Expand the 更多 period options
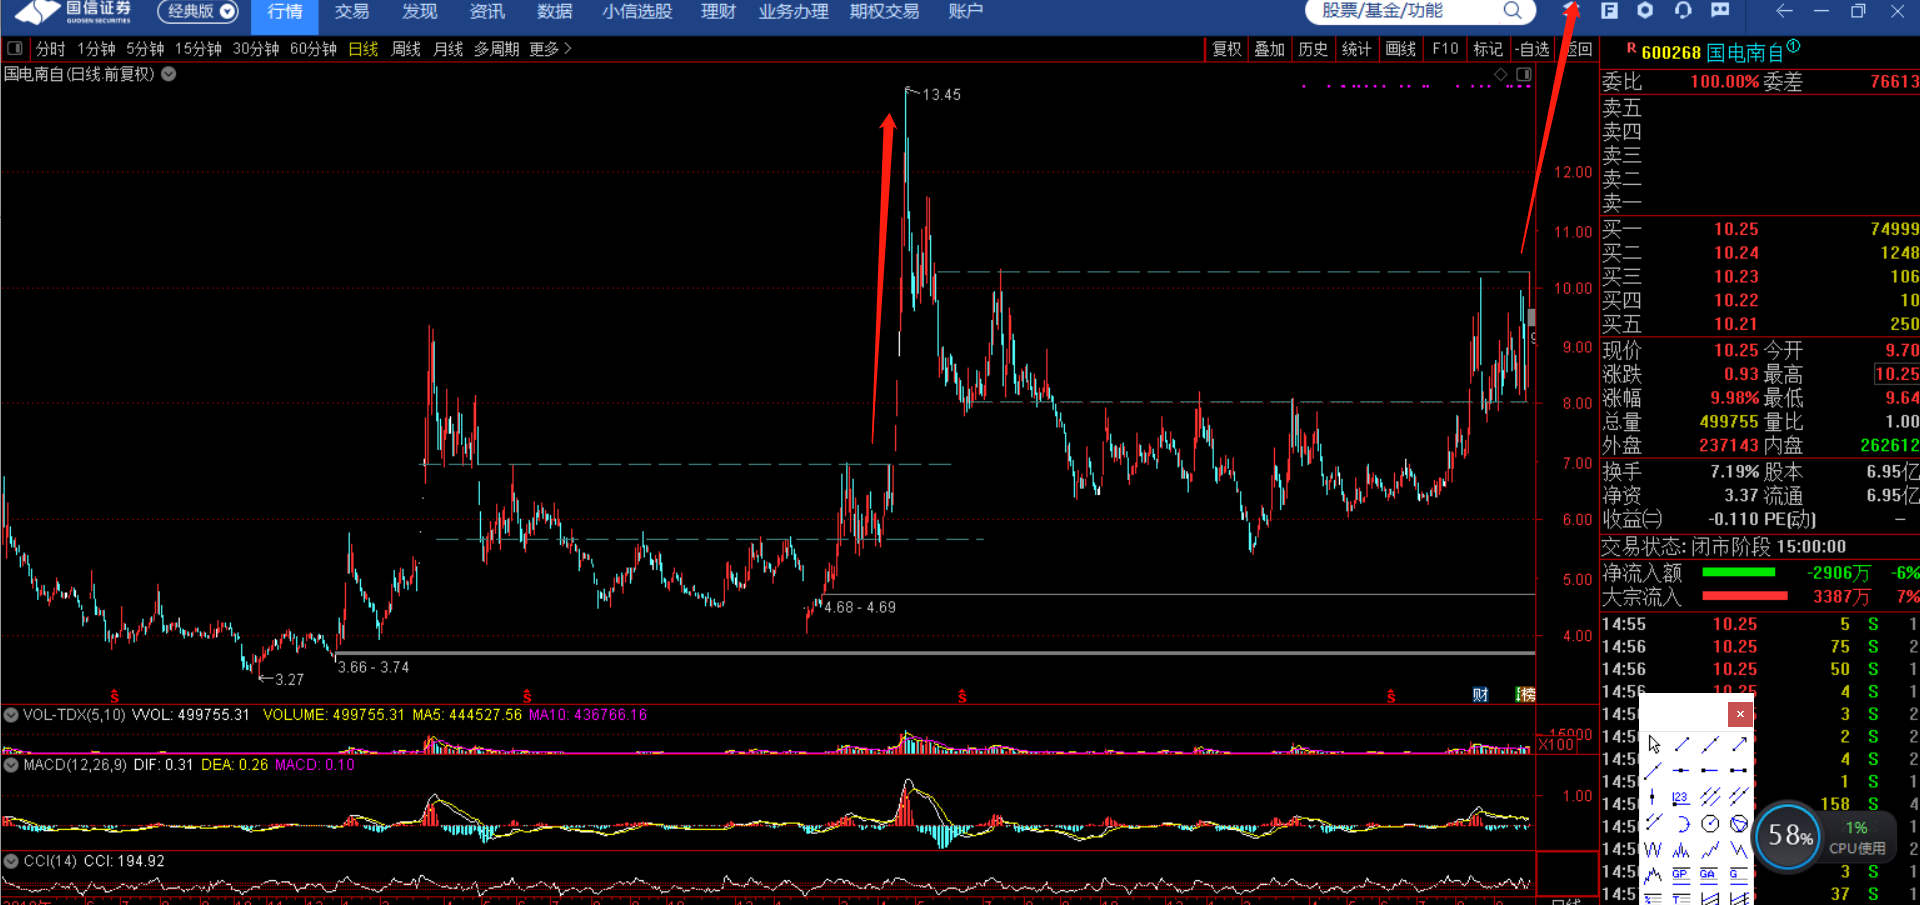1920x905 pixels. 550,49
